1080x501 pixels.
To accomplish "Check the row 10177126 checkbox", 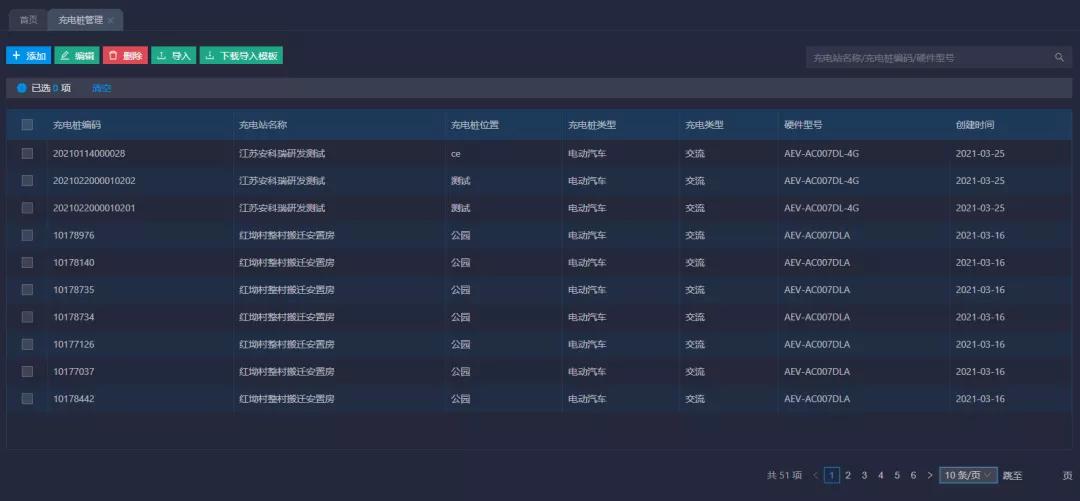I will 27,344.
